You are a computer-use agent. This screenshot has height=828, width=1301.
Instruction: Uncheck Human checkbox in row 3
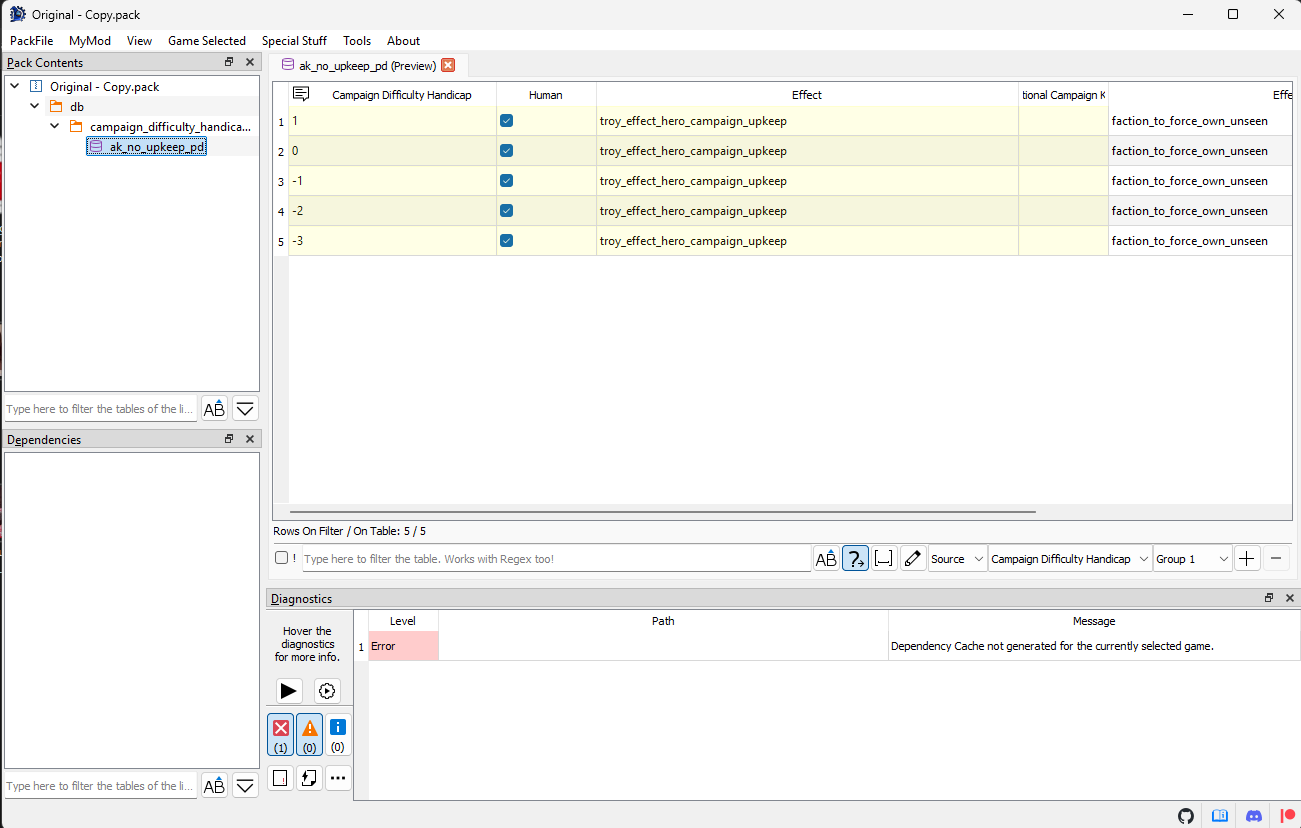click(x=506, y=181)
